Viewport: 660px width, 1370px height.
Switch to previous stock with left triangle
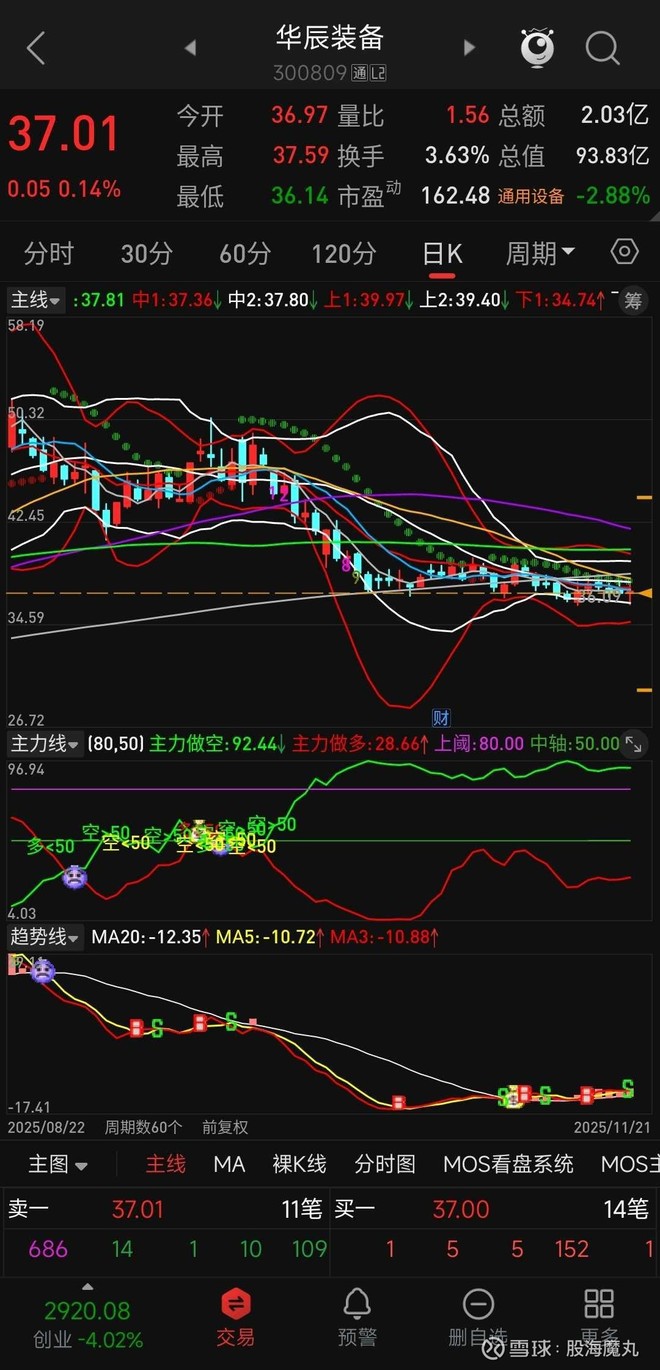point(190,47)
